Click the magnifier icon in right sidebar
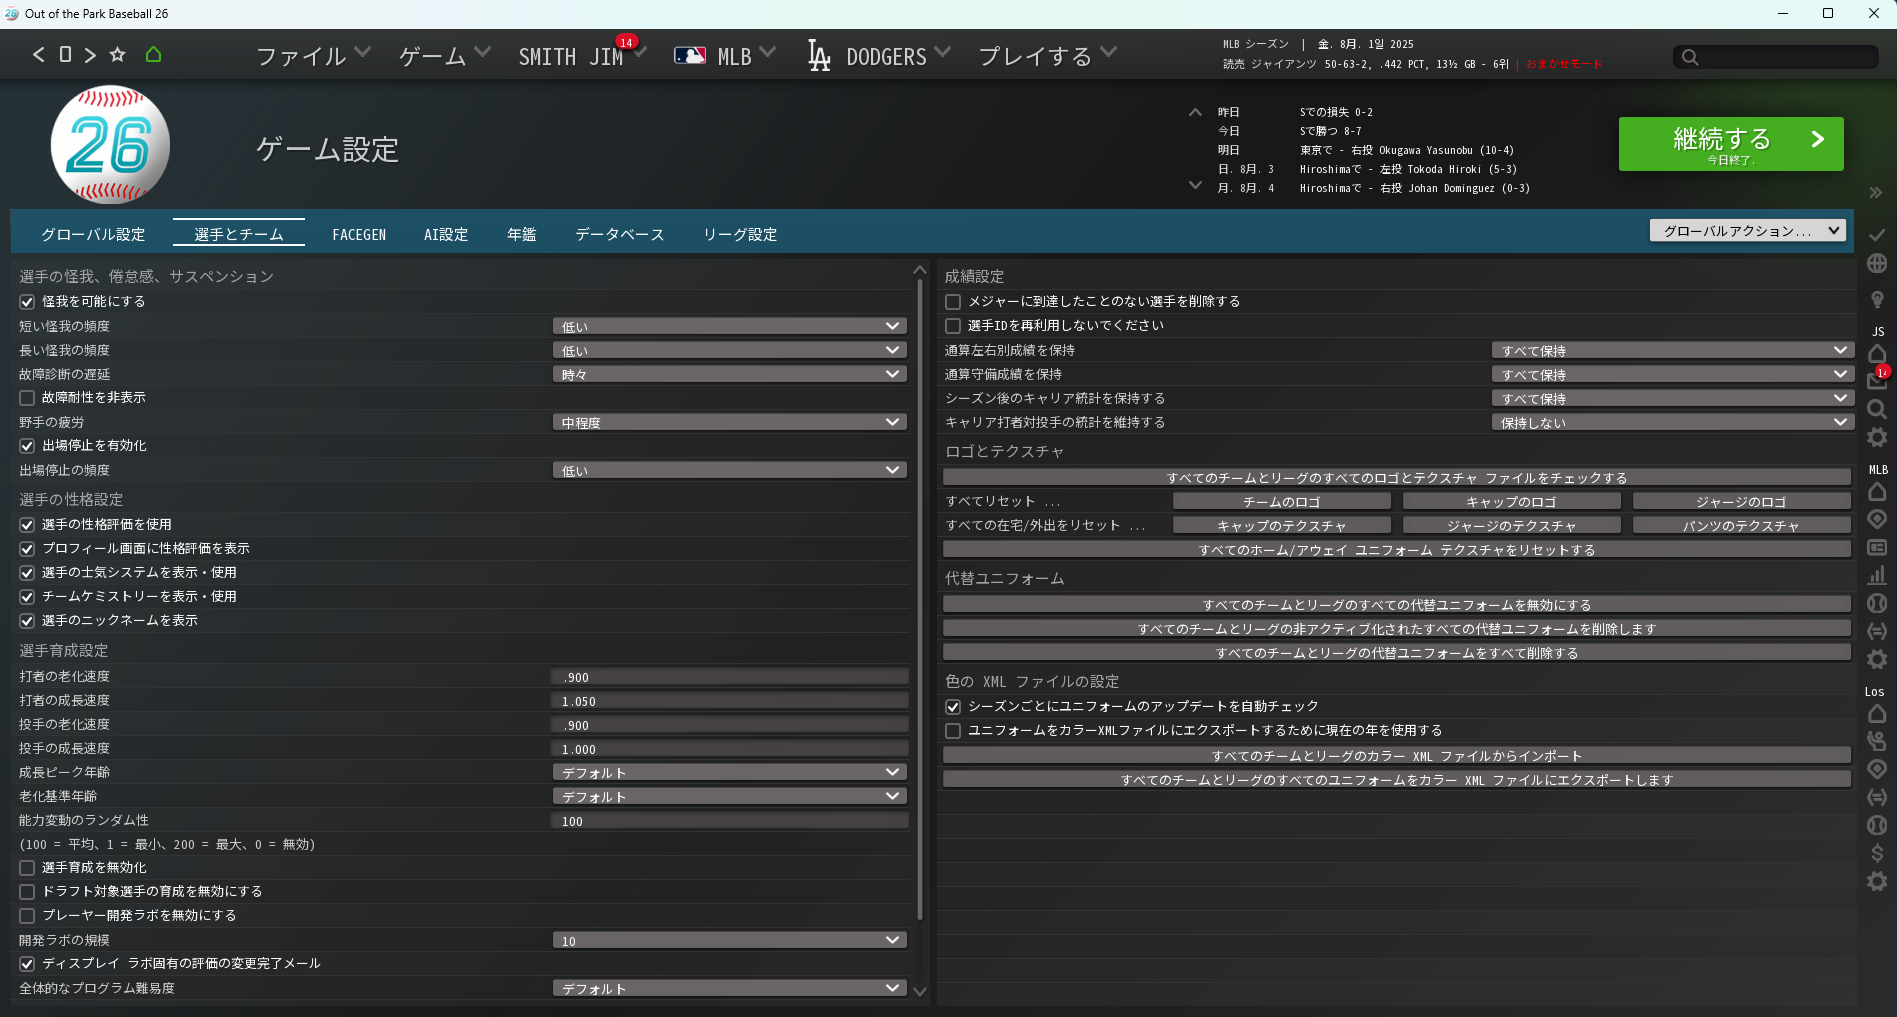Image resolution: width=1897 pixels, height=1017 pixels. click(x=1877, y=409)
